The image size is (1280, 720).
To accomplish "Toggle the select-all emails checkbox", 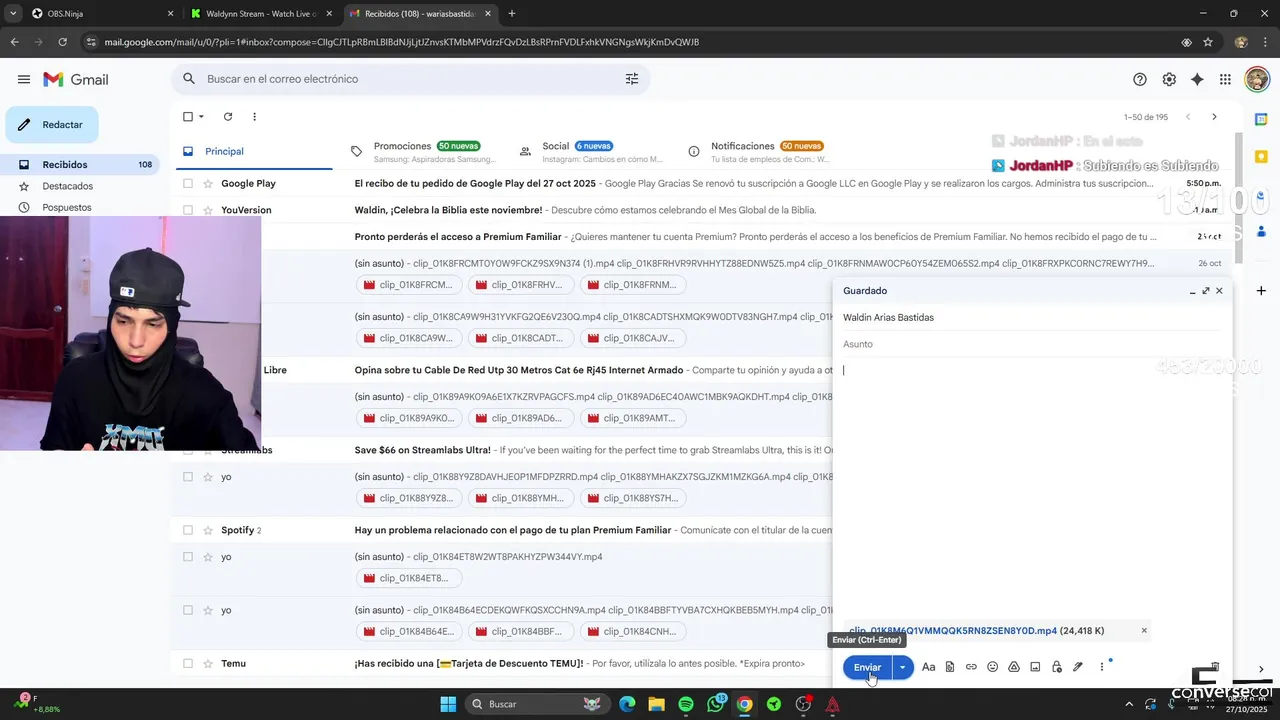I will [x=187, y=117].
